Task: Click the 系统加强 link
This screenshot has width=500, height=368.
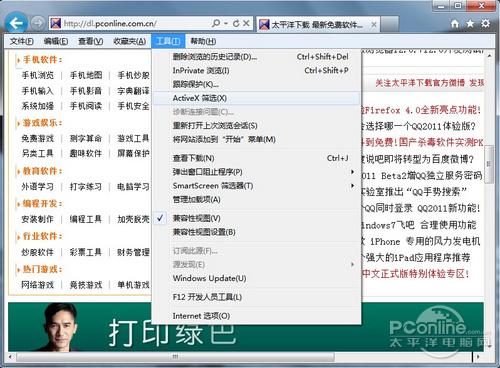Action: pyautogui.click(x=37, y=106)
